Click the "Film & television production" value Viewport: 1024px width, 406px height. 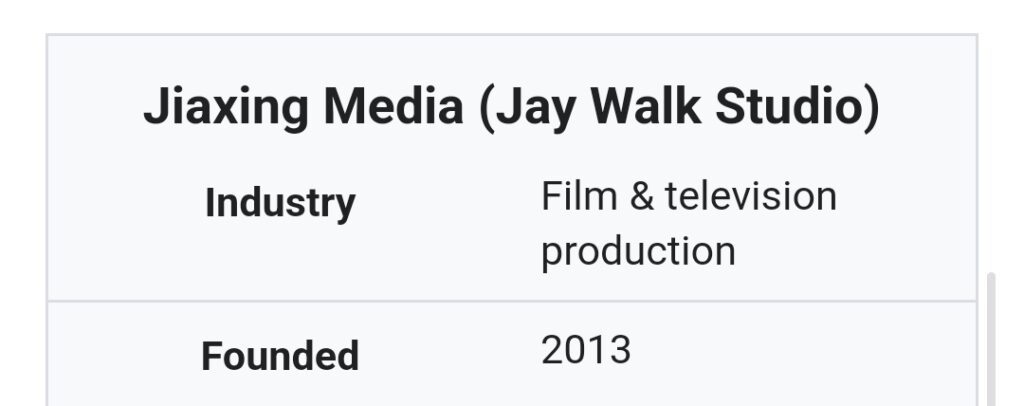click(688, 223)
